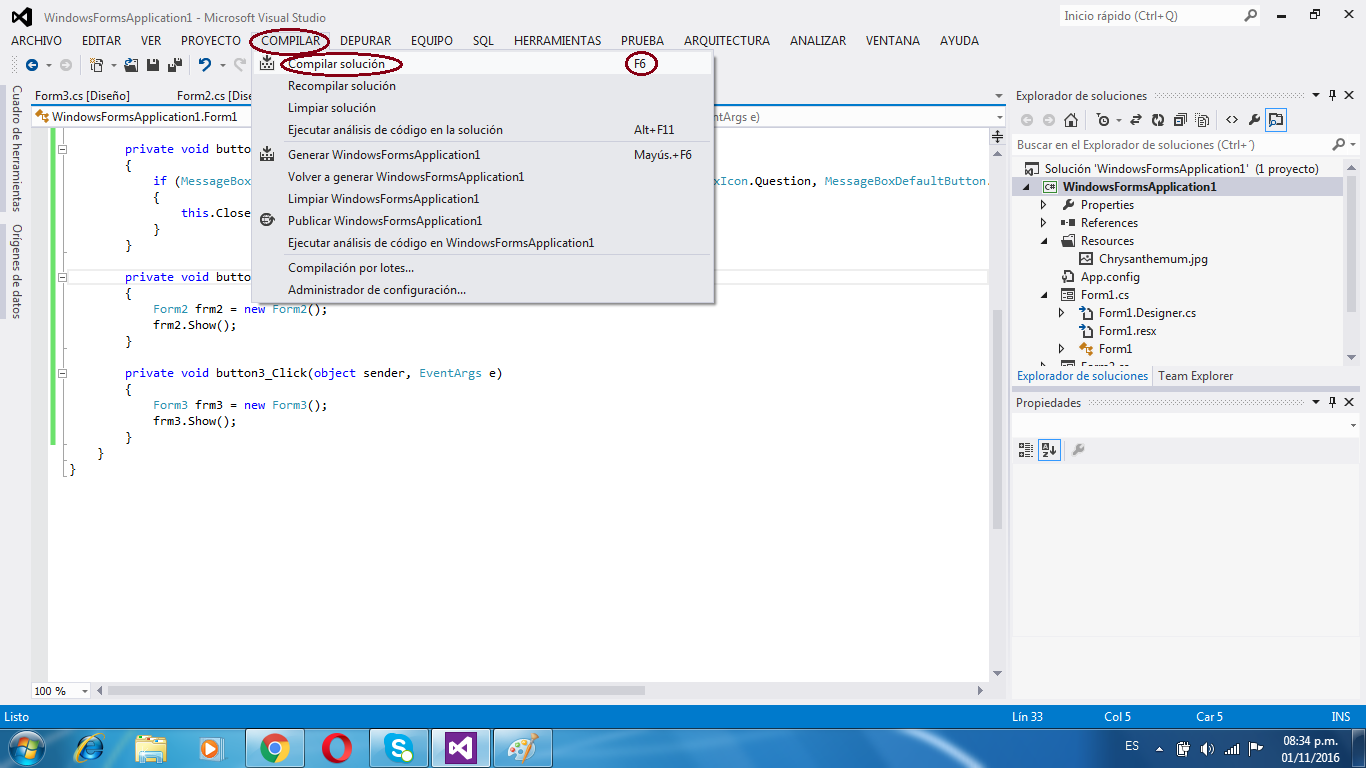1366x768 pixels.
Task: Click the Home icon in Solution Explorer
Action: click(x=1070, y=119)
